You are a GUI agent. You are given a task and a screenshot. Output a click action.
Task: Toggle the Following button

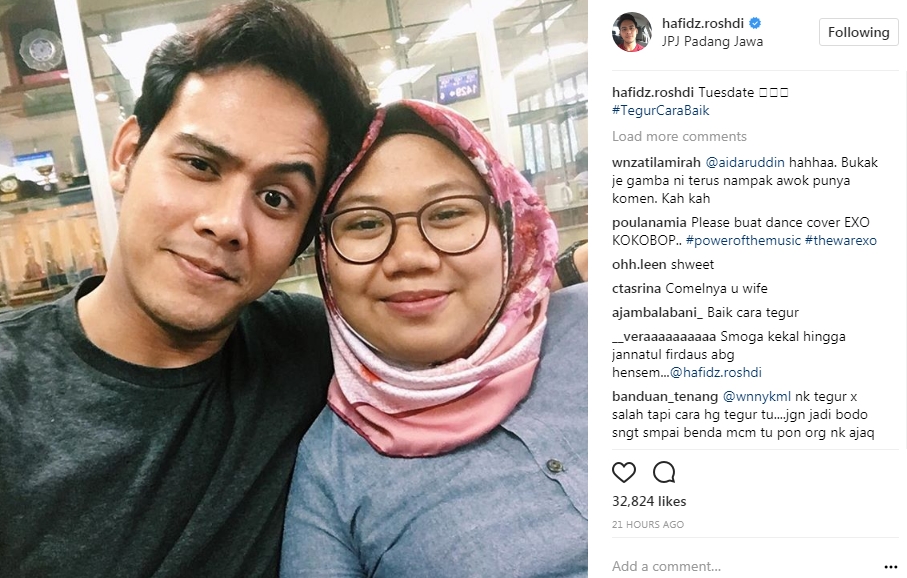(858, 32)
